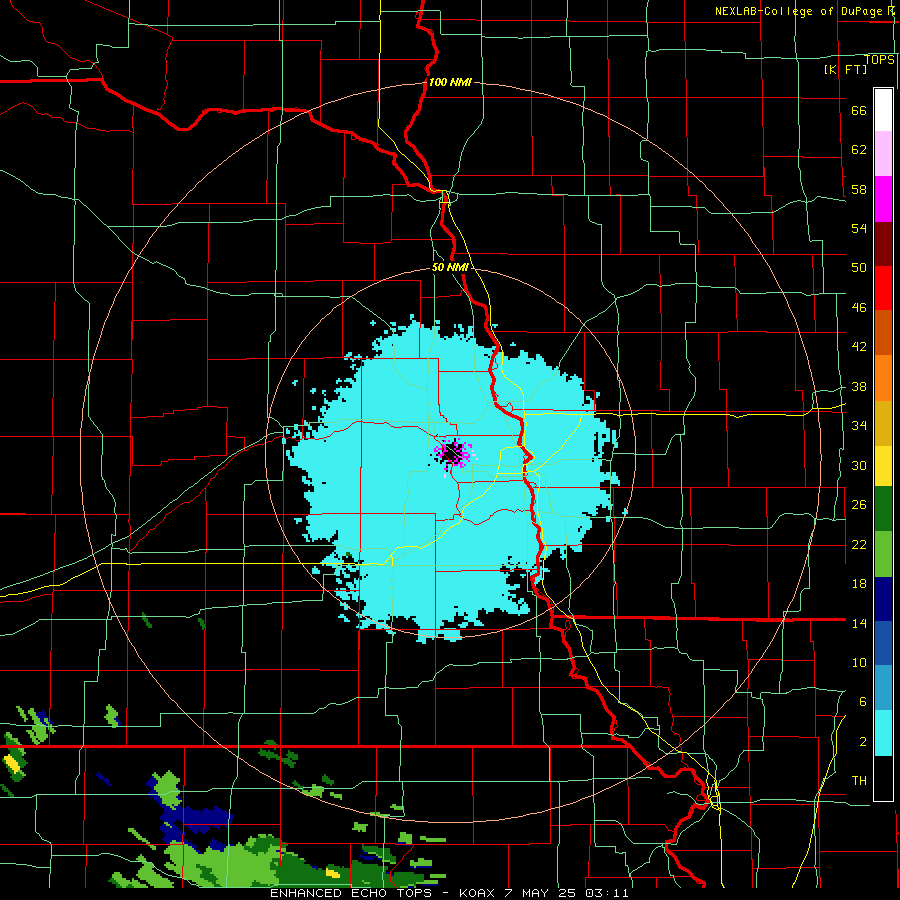The width and height of the screenshot is (900, 900).
Task: Click the maroon legend swatch
Action: (883, 243)
